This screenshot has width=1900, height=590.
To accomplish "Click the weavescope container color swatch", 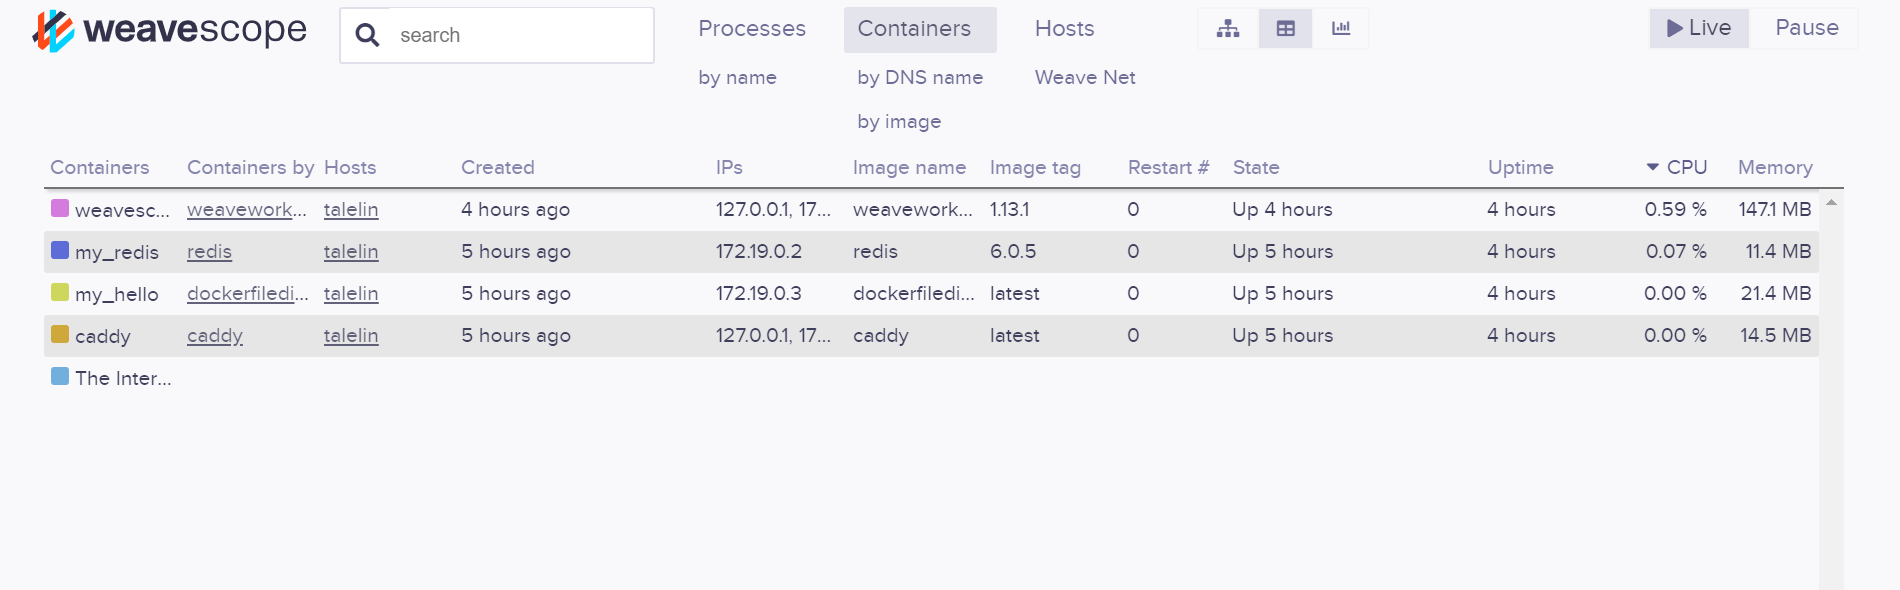I will (60, 208).
